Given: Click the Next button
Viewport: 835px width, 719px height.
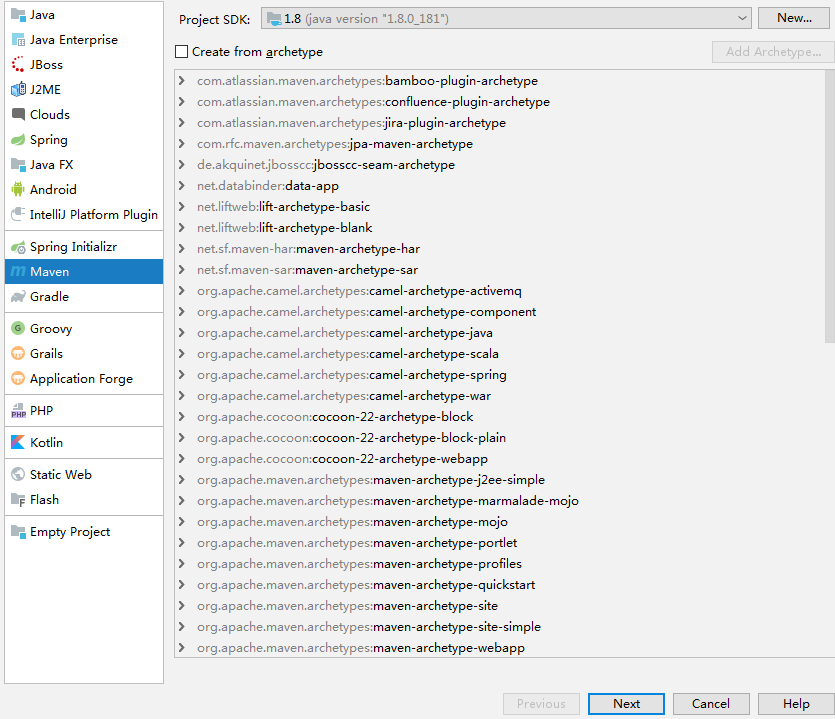Looking at the screenshot, I should (626, 704).
